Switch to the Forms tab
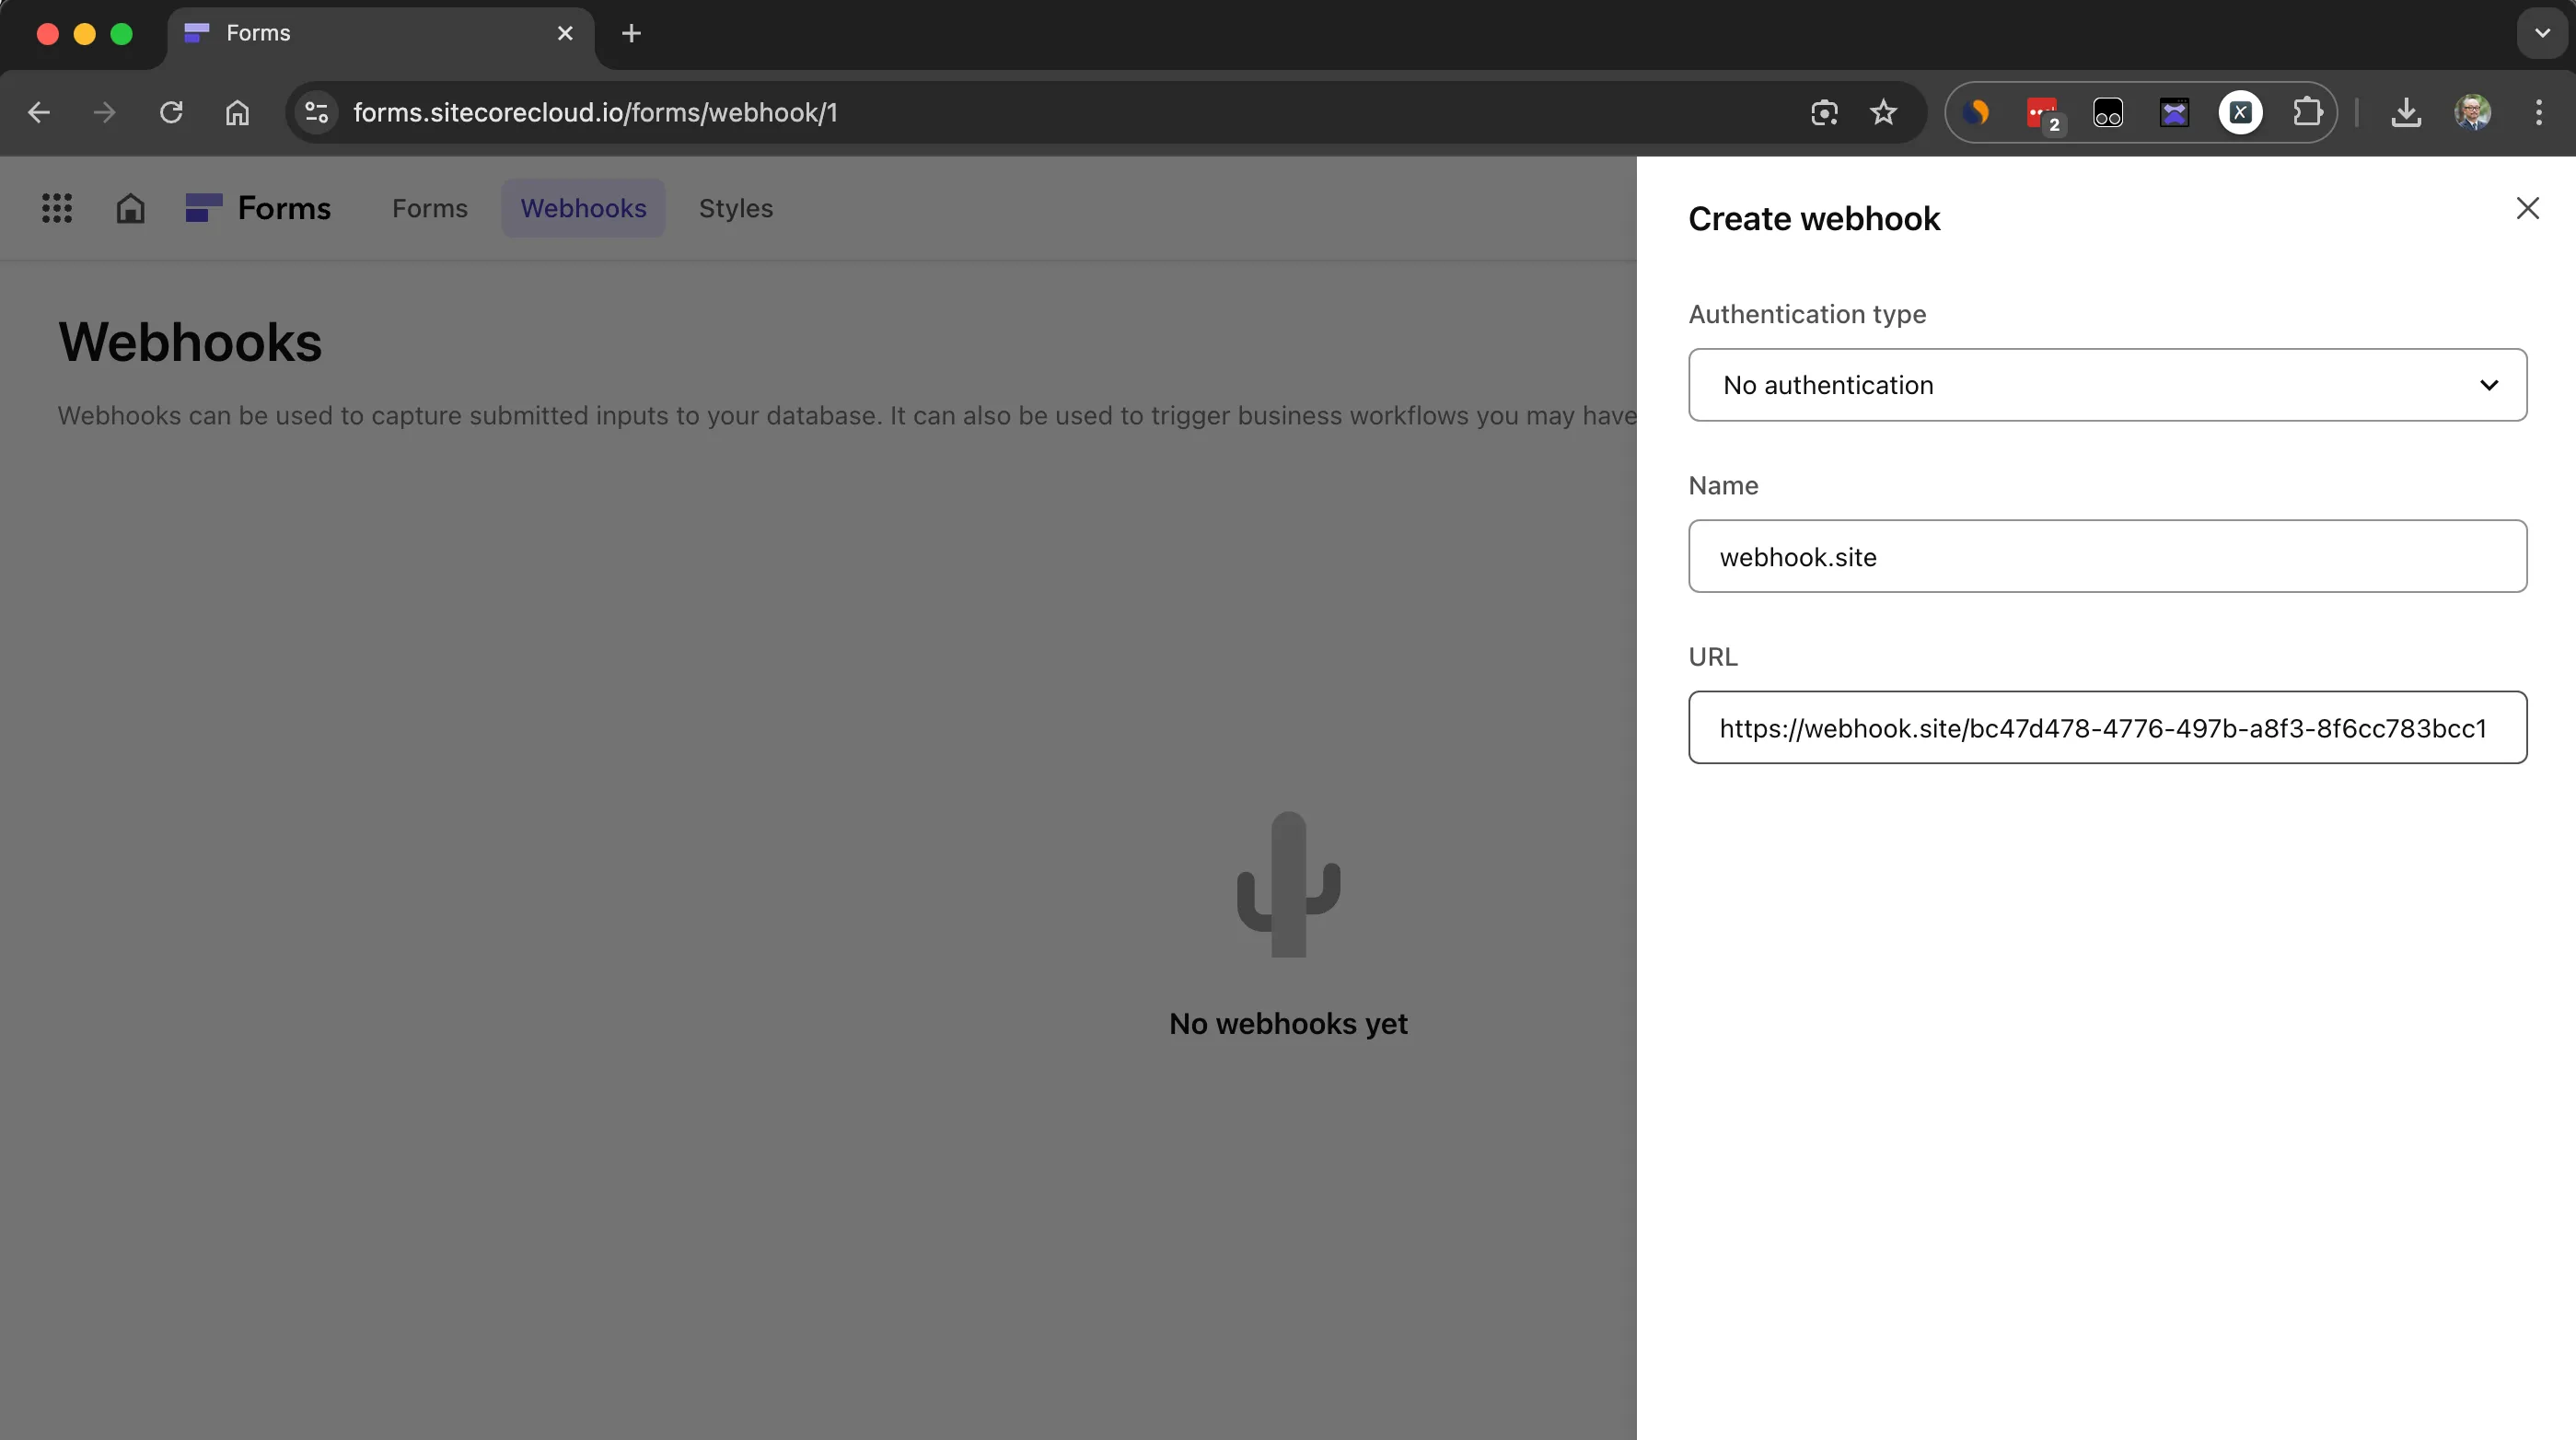This screenshot has width=2576, height=1440. 430,207
